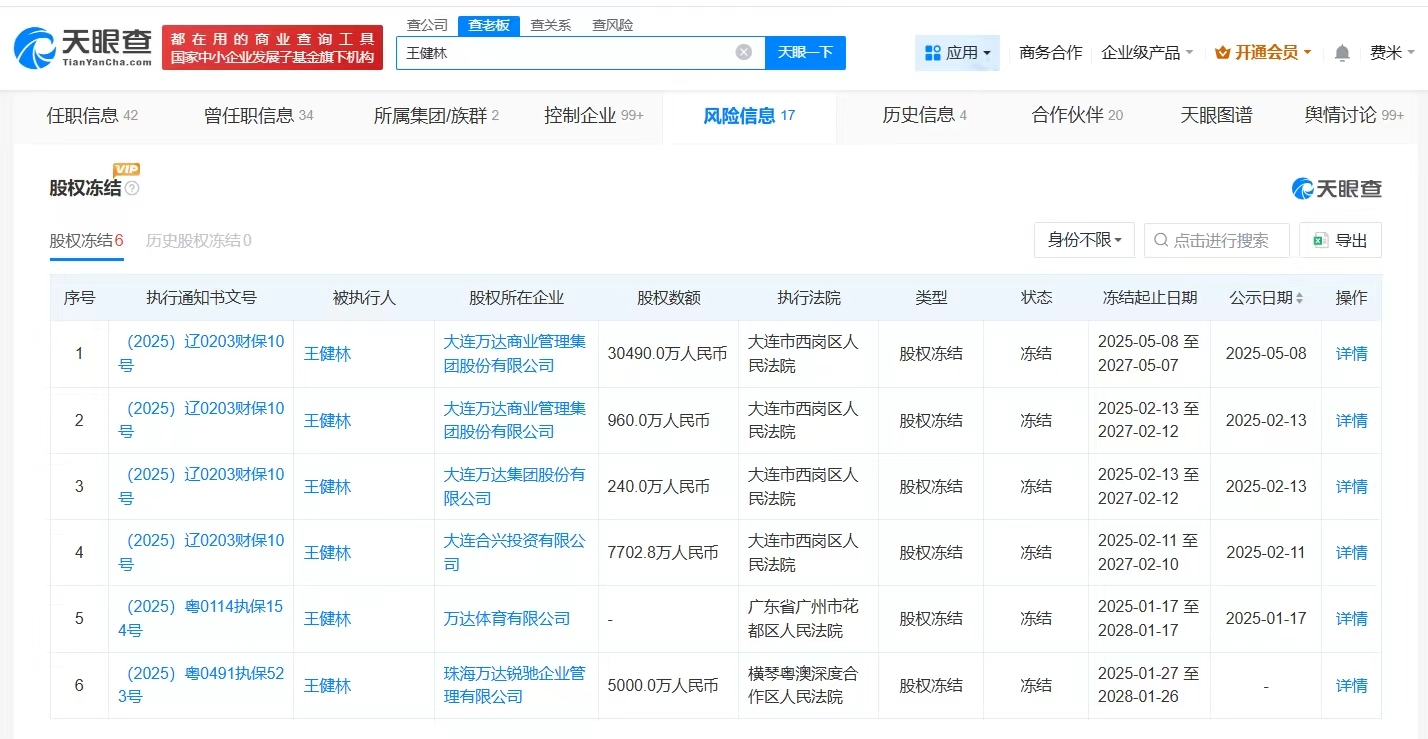Click the help question mark beside 股权冻结
The height and width of the screenshot is (739, 1428).
[133, 188]
